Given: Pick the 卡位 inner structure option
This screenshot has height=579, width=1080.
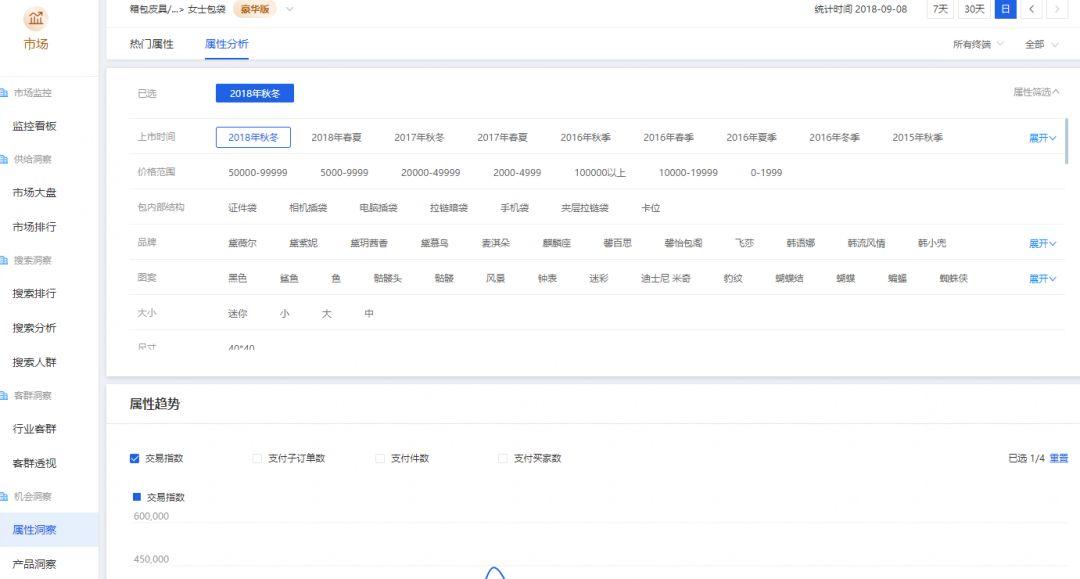Looking at the screenshot, I should (651, 207).
